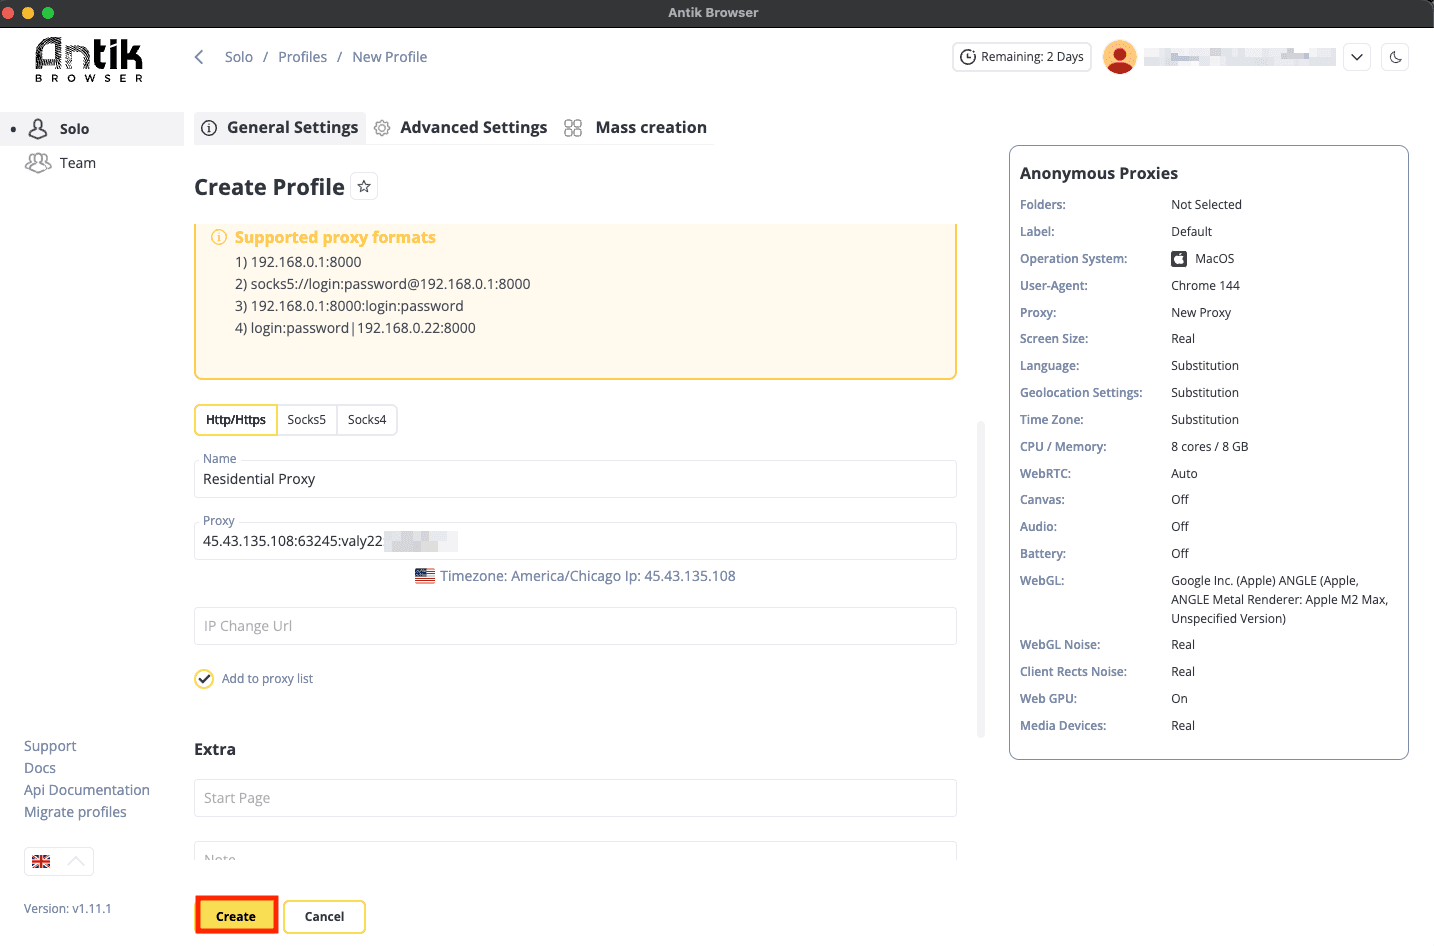Click the clock icon beside Remaining: 2 Days

tap(967, 57)
